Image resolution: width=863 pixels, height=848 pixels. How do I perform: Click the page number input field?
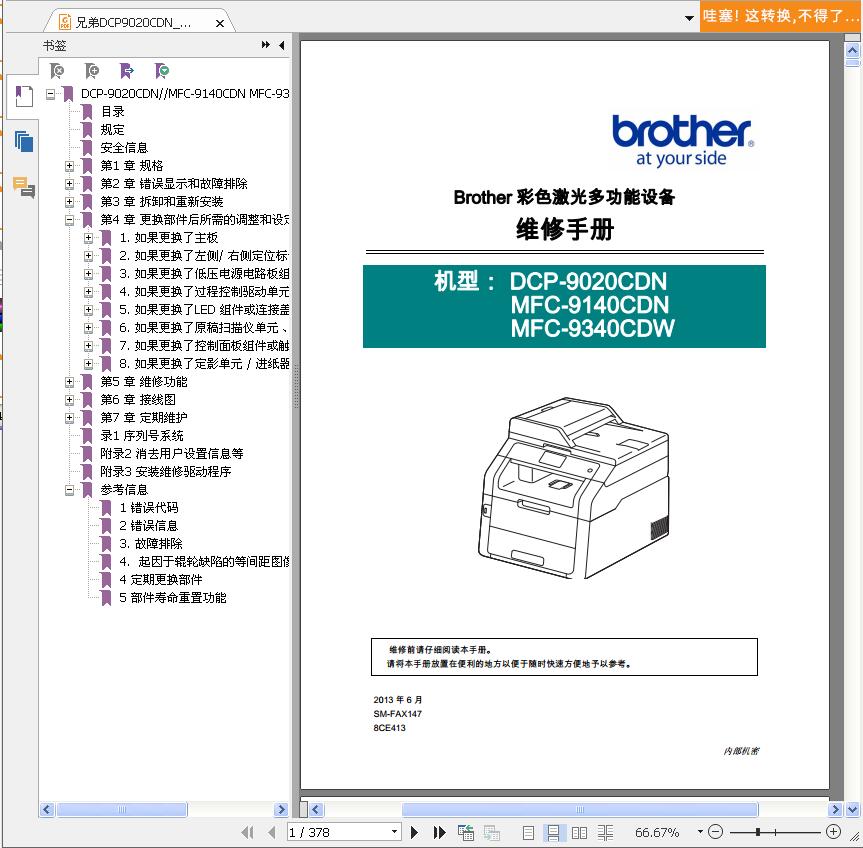338,833
